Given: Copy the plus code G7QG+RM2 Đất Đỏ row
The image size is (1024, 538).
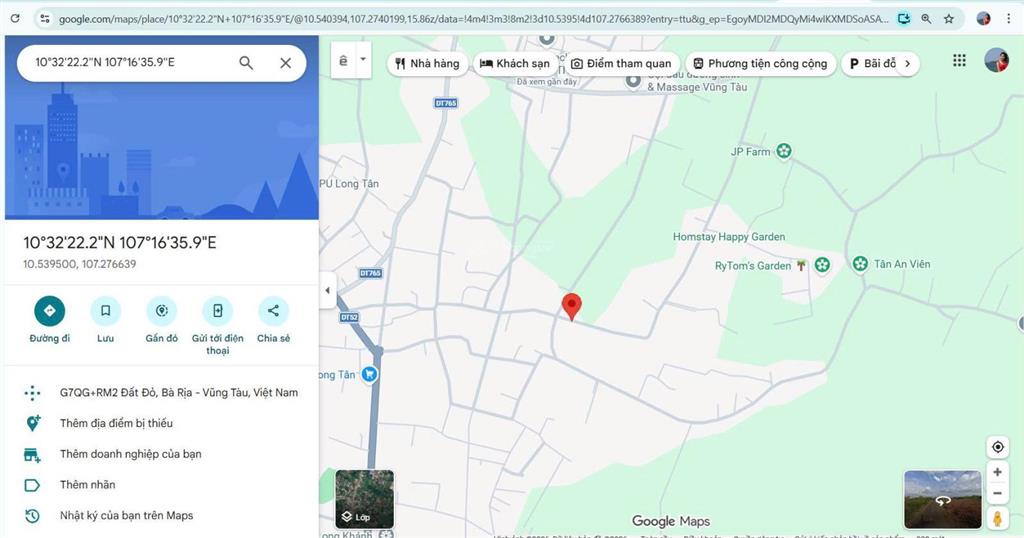Looking at the screenshot, I should (x=161, y=392).
